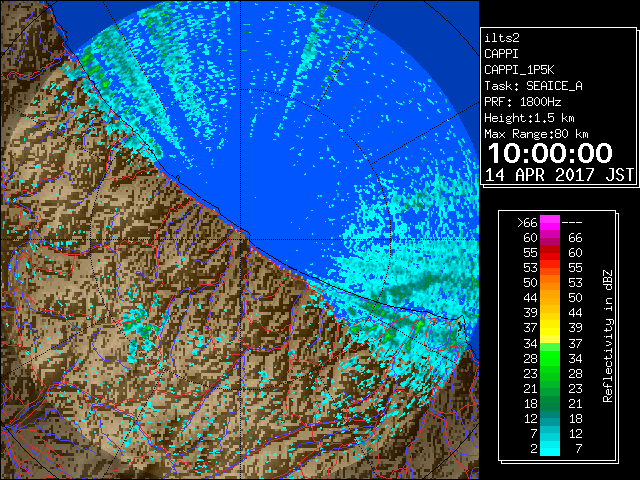Click the lone '2' legend label
This screenshot has height=480, width=640.
coord(534,449)
